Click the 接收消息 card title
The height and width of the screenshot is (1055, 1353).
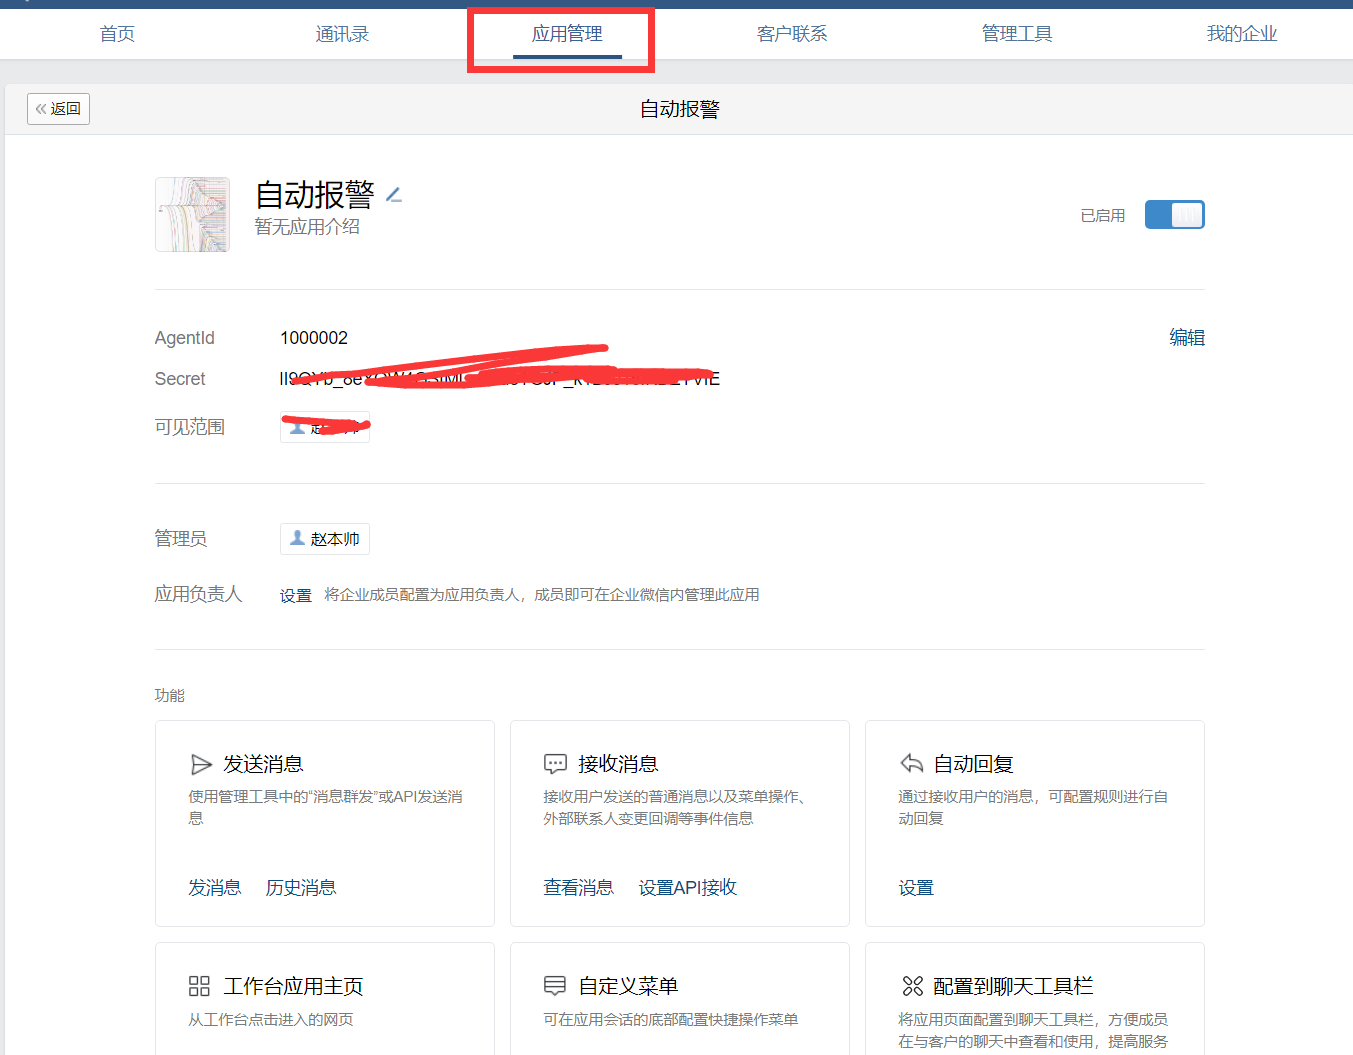tap(618, 765)
